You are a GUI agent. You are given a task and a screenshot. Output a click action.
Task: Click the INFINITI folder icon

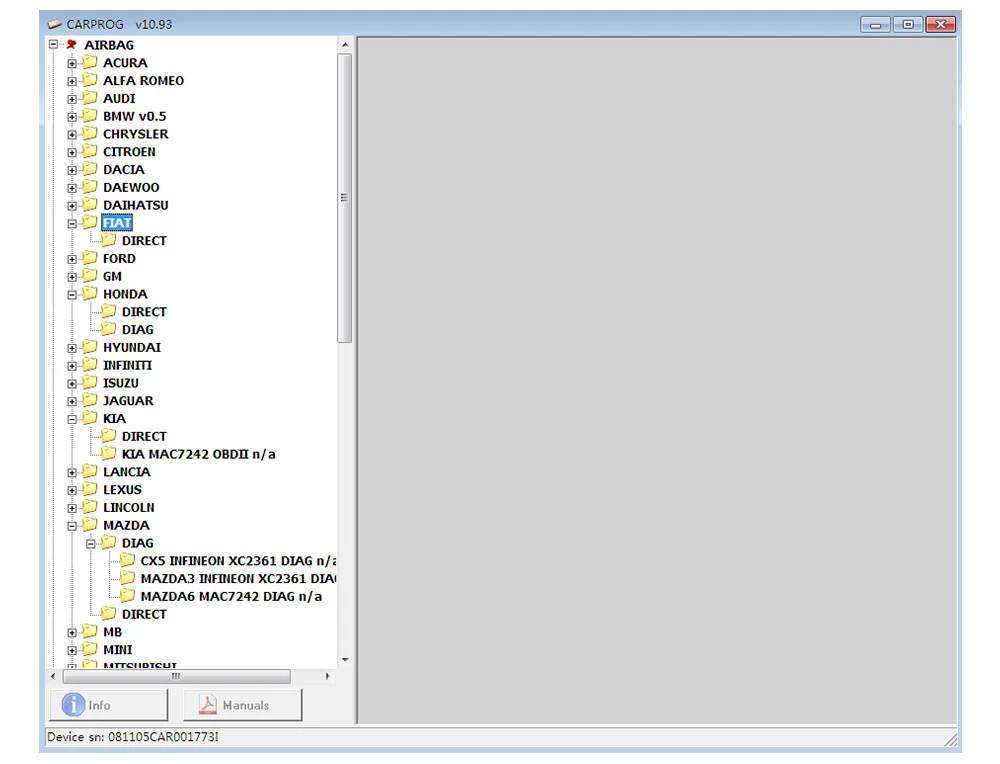pos(90,364)
